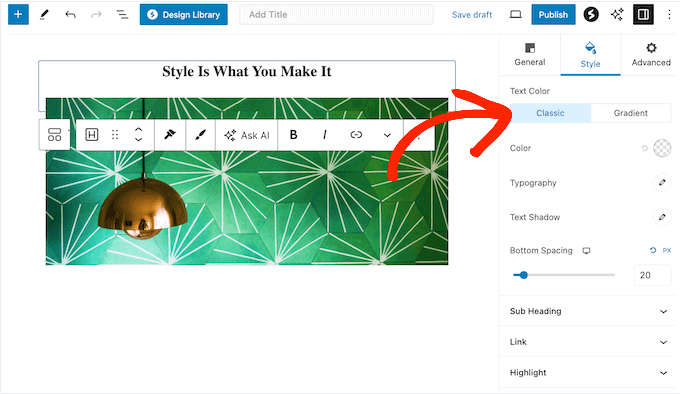This screenshot has height=394, width=680.
Task: Switch to the General tab
Action: tap(530, 55)
